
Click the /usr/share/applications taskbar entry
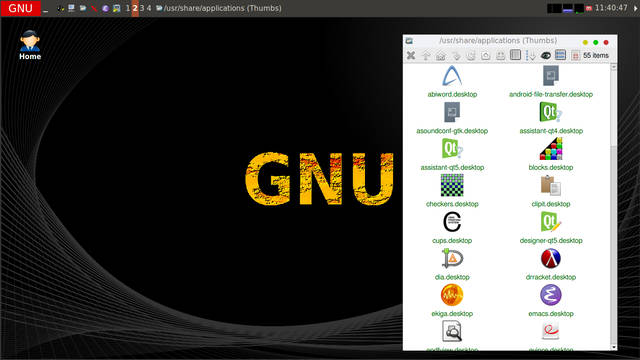[219, 8]
